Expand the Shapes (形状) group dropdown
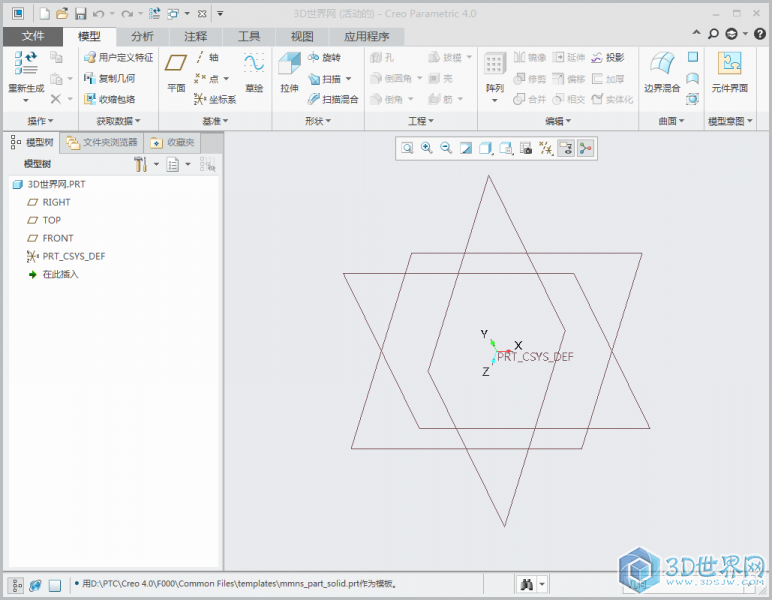This screenshot has height=600, width=772. tap(318, 121)
